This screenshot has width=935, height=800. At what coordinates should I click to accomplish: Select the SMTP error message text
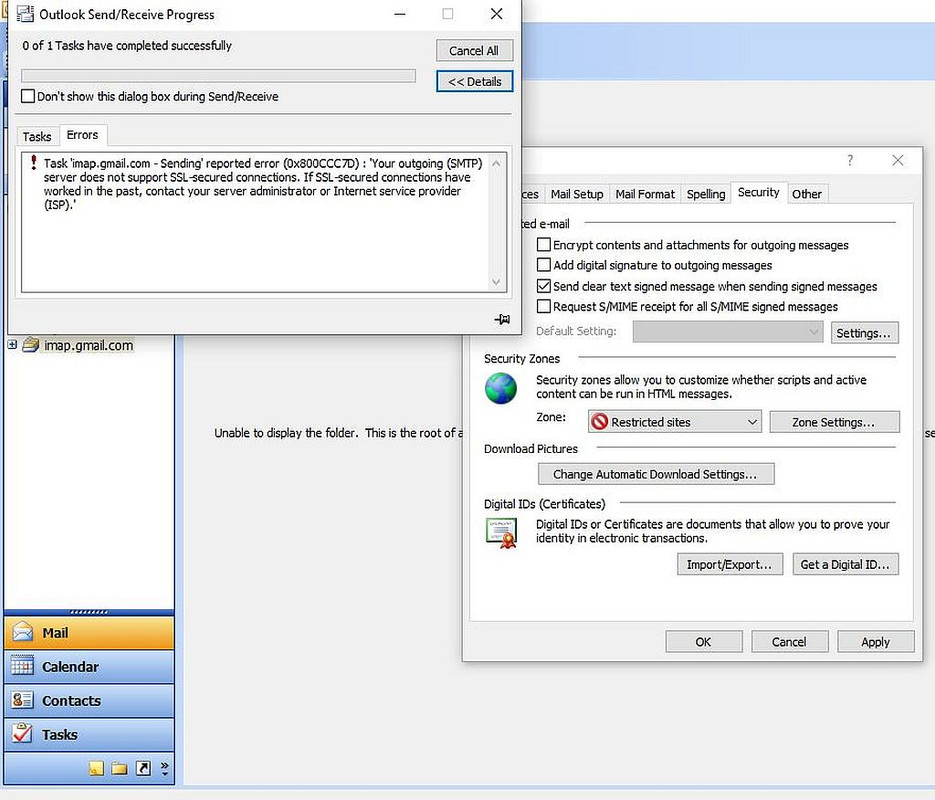pyautogui.click(x=262, y=184)
